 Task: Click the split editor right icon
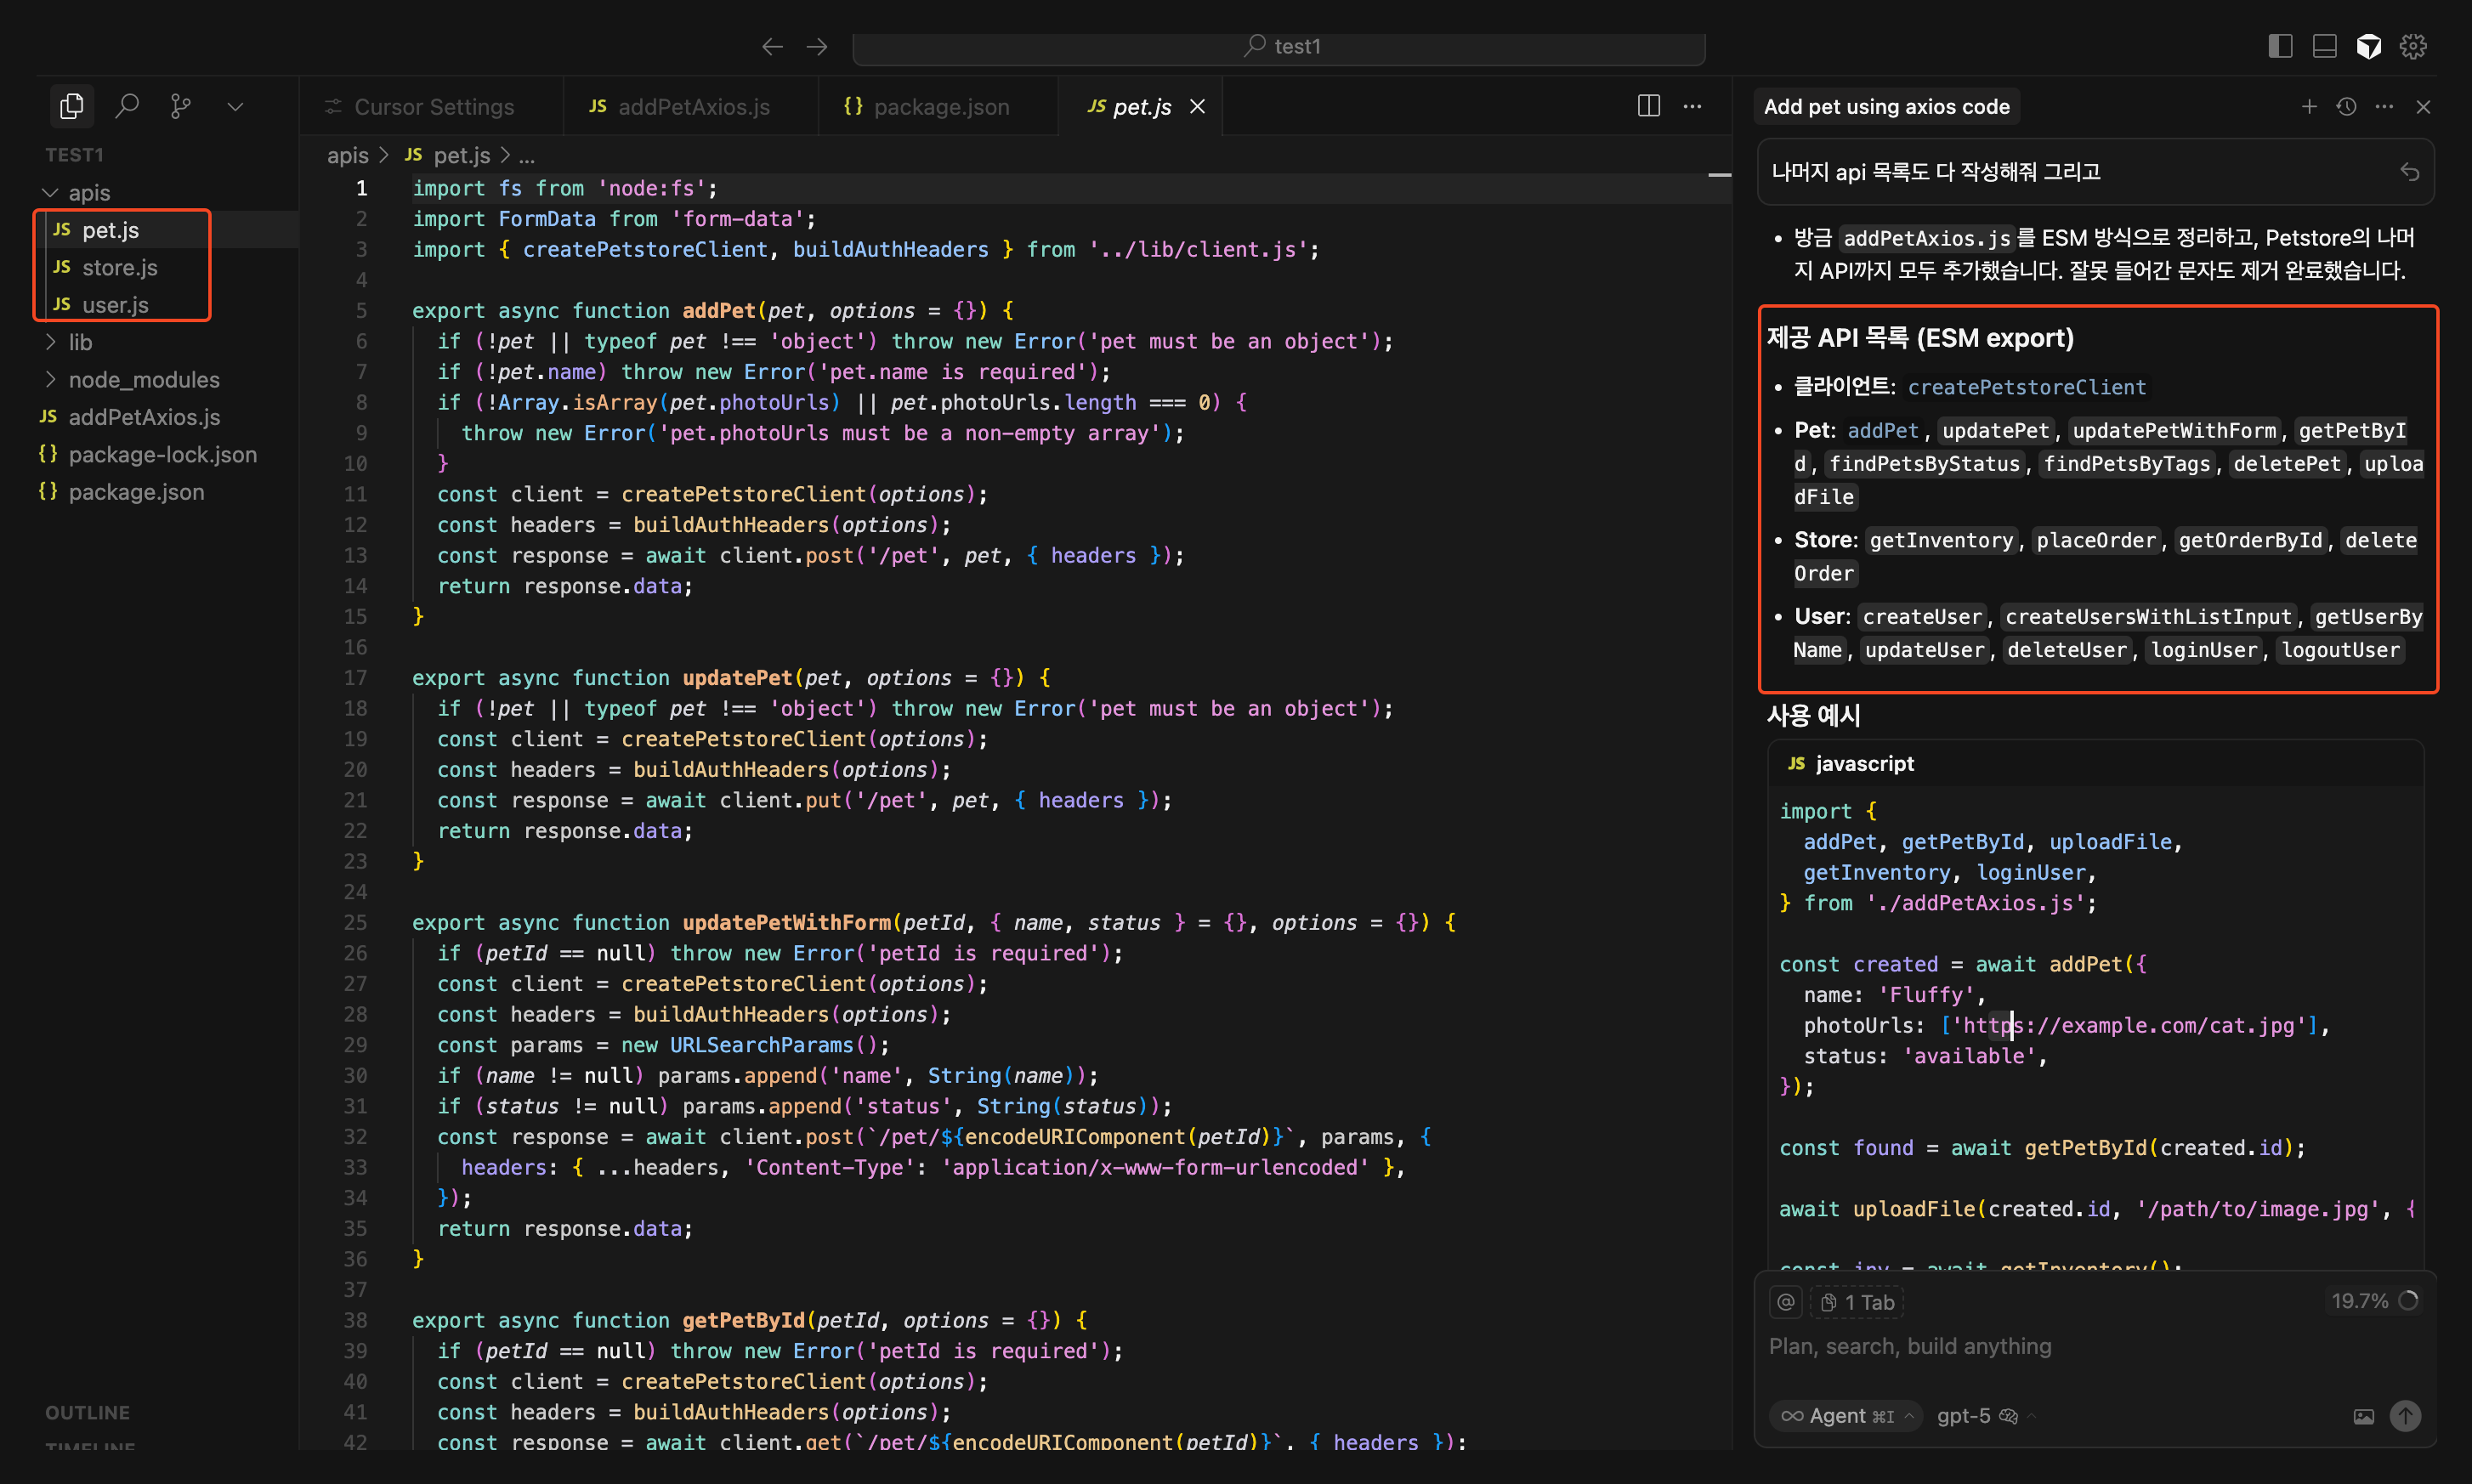[x=1648, y=106]
